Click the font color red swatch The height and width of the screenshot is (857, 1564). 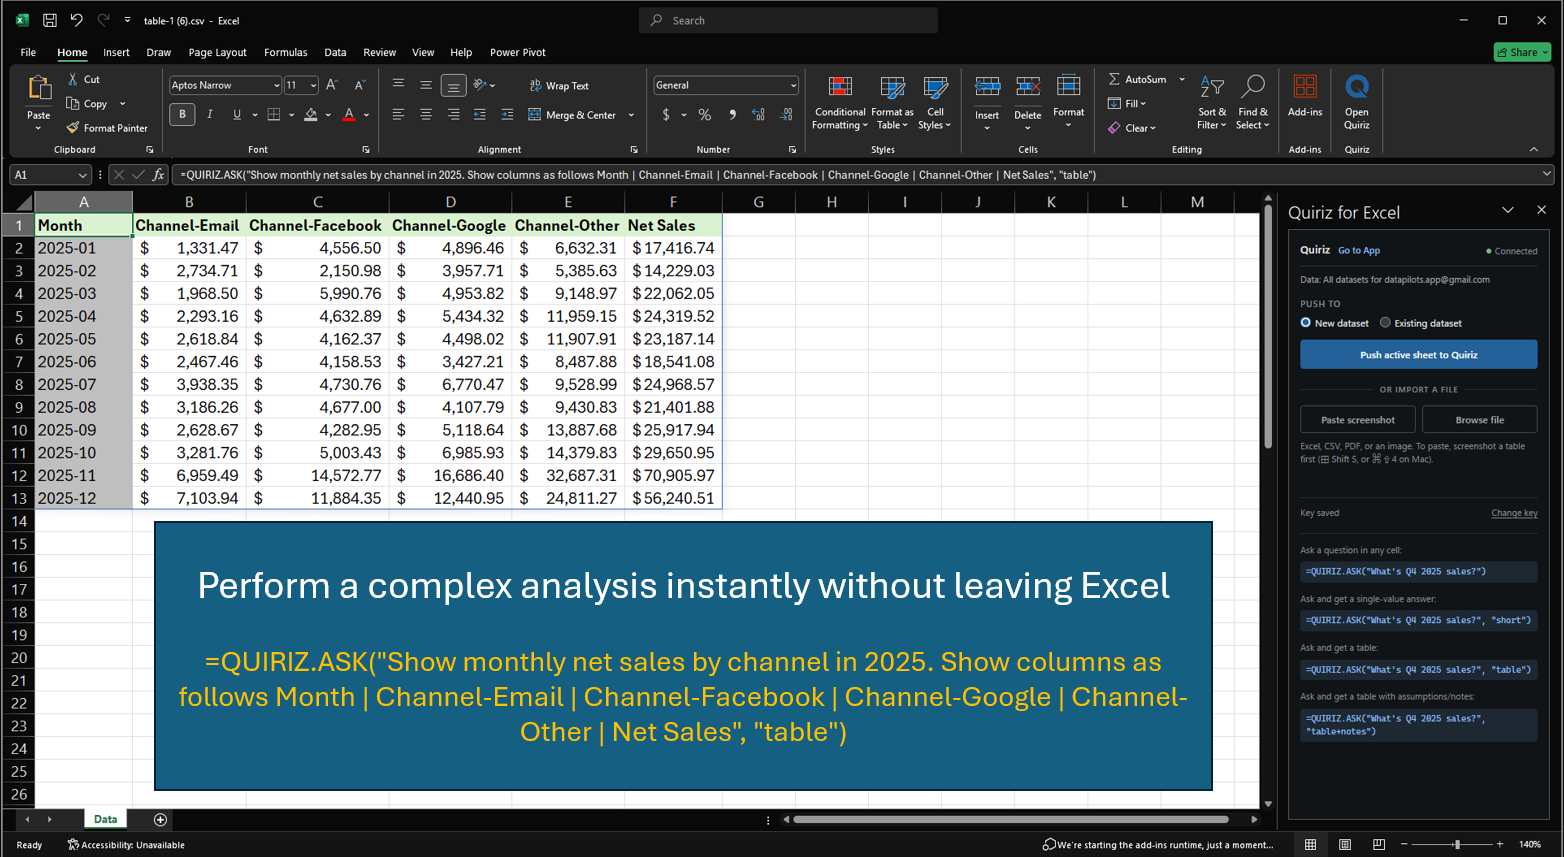coord(349,115)
